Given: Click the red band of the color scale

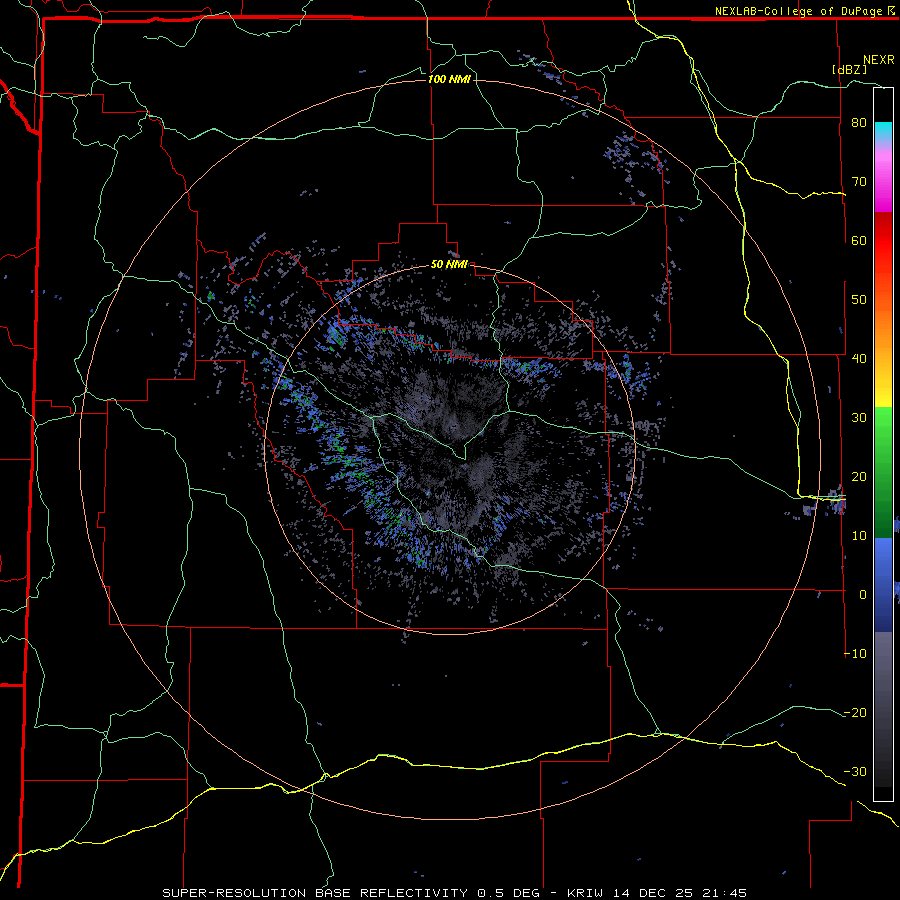Looking at the screenshot, I should [883, 241].
